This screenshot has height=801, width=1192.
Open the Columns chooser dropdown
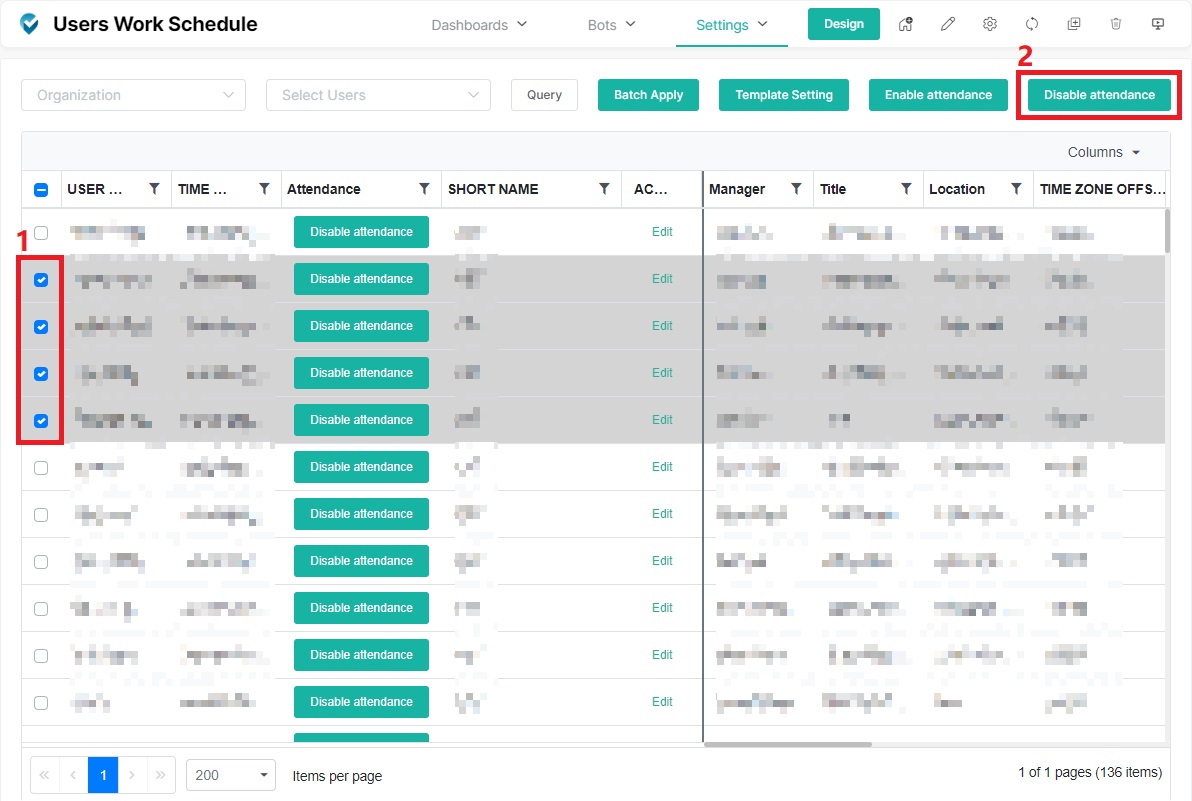(1104, 152)
